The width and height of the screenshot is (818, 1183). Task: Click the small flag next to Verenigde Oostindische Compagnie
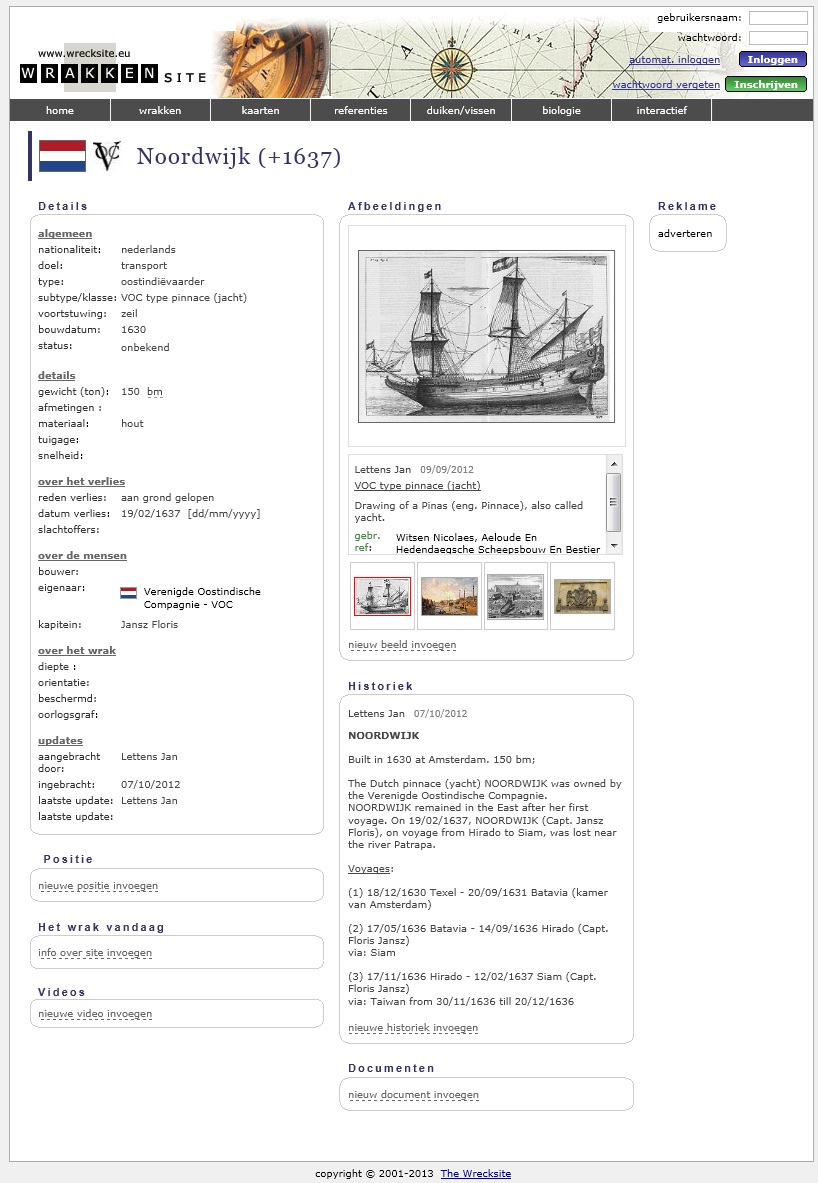(128, 593)
